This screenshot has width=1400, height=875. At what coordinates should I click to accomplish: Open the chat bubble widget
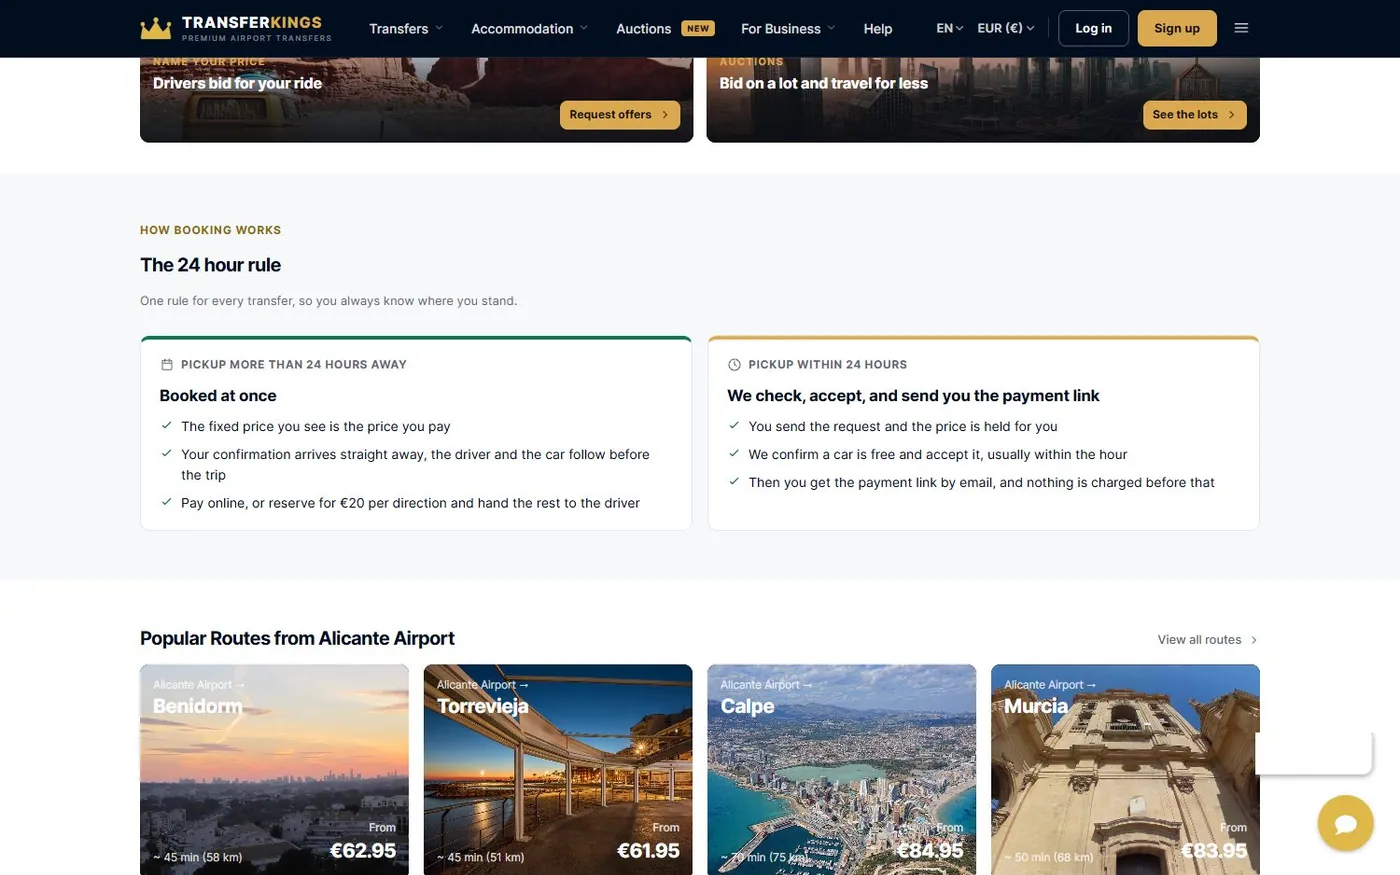point(1345,823)
